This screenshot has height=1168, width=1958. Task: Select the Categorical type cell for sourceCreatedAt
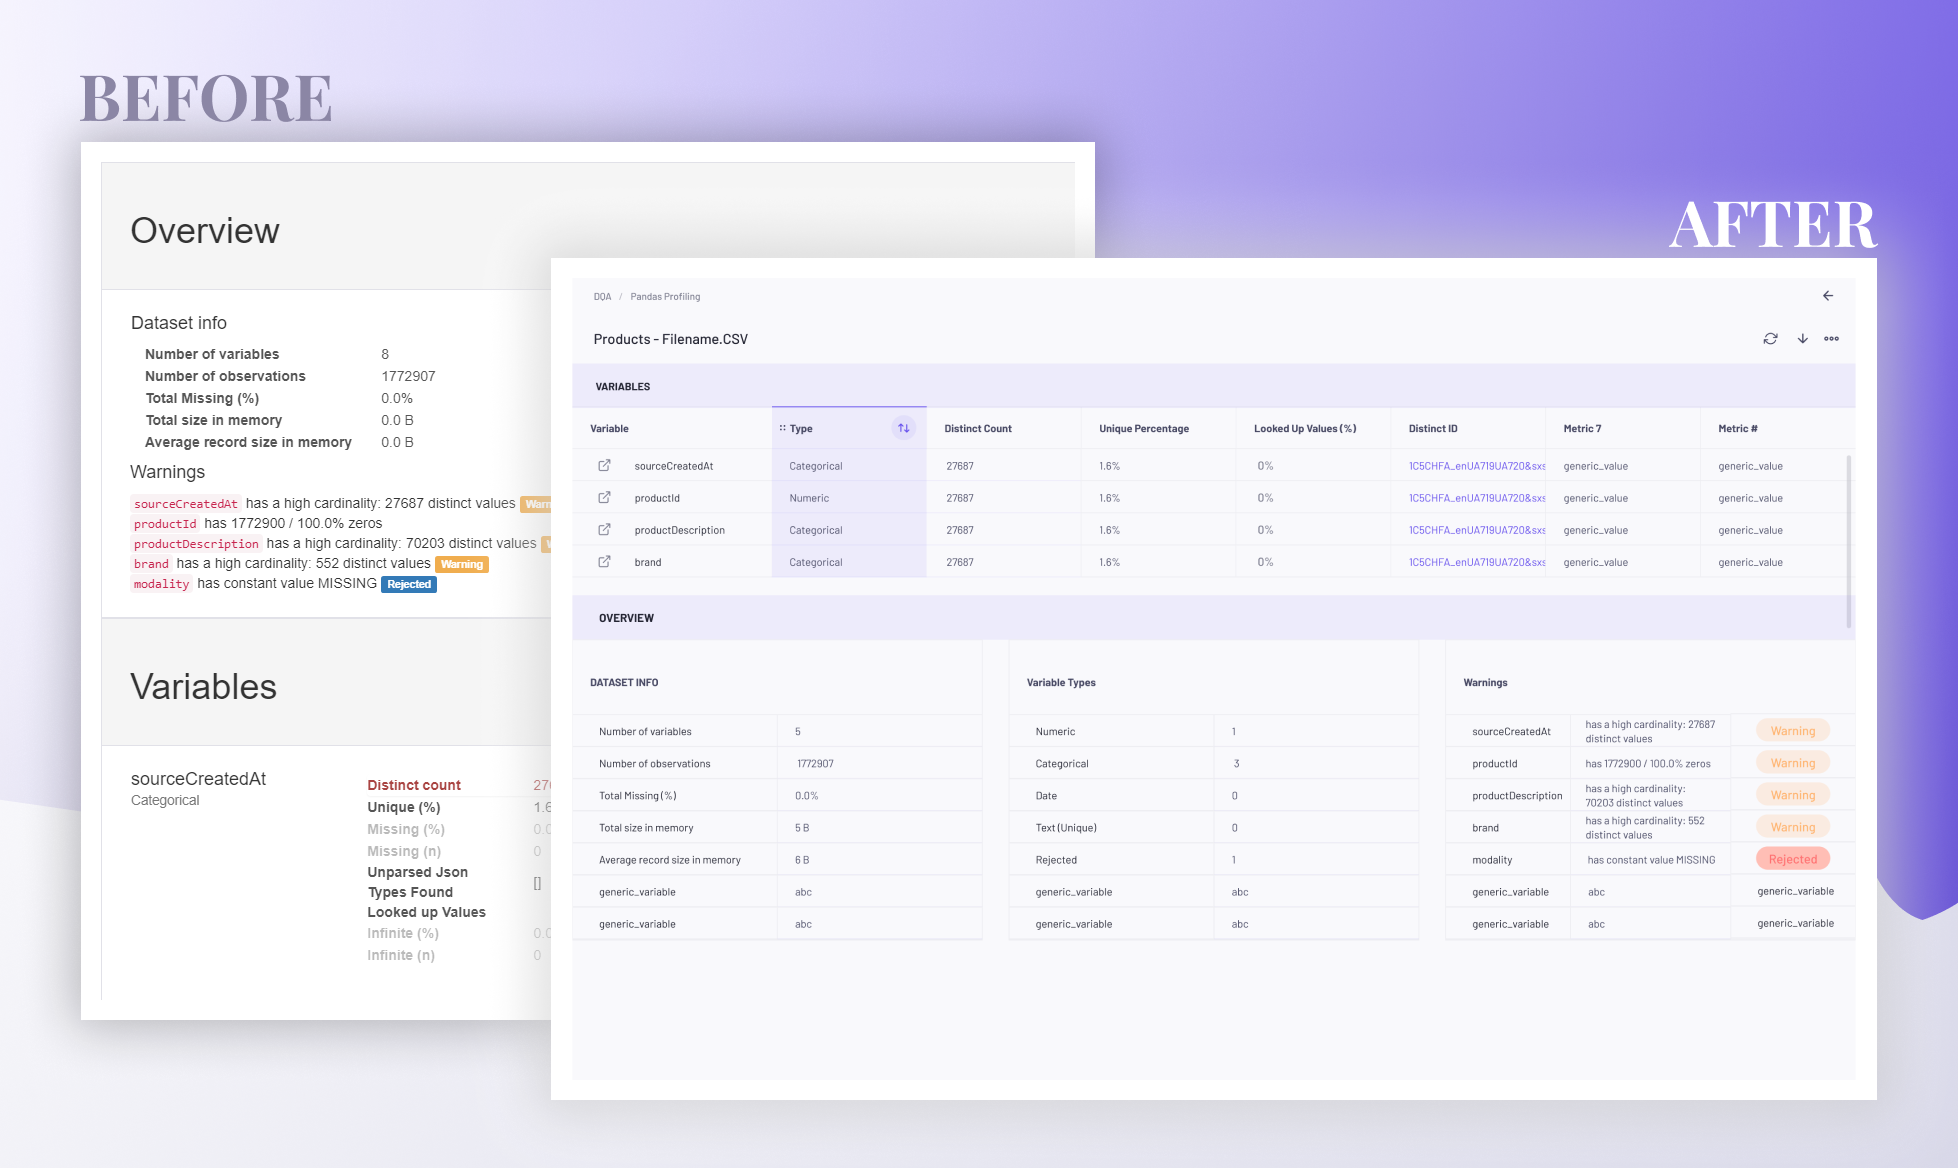pyautogui.click(x=849, y=466)
